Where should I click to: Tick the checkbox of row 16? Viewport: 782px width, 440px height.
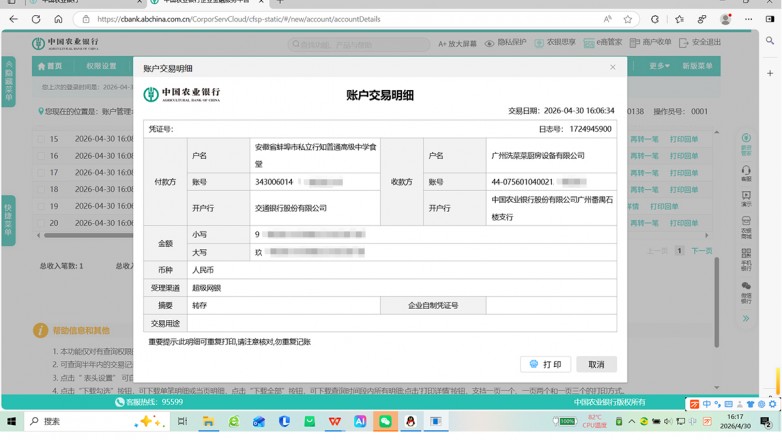click(41, 156)
